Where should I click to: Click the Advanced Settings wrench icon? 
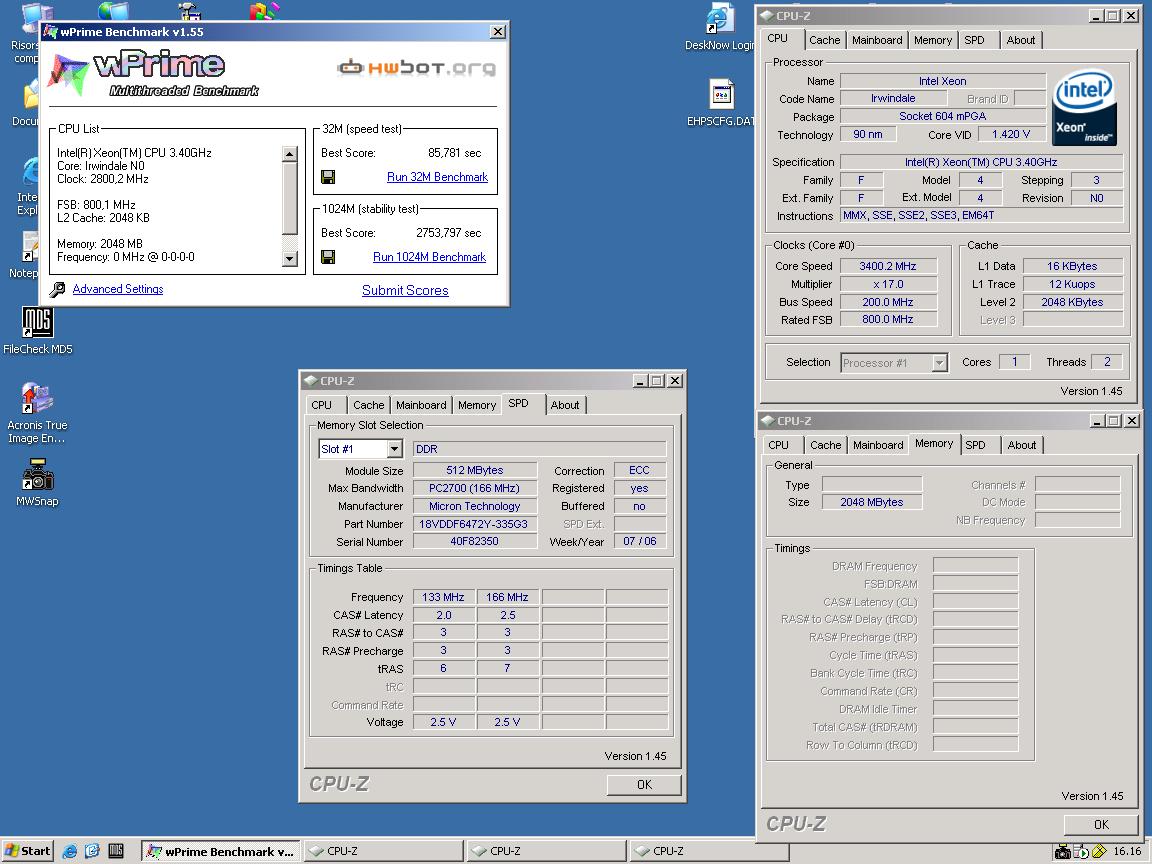tap(57, 289)
